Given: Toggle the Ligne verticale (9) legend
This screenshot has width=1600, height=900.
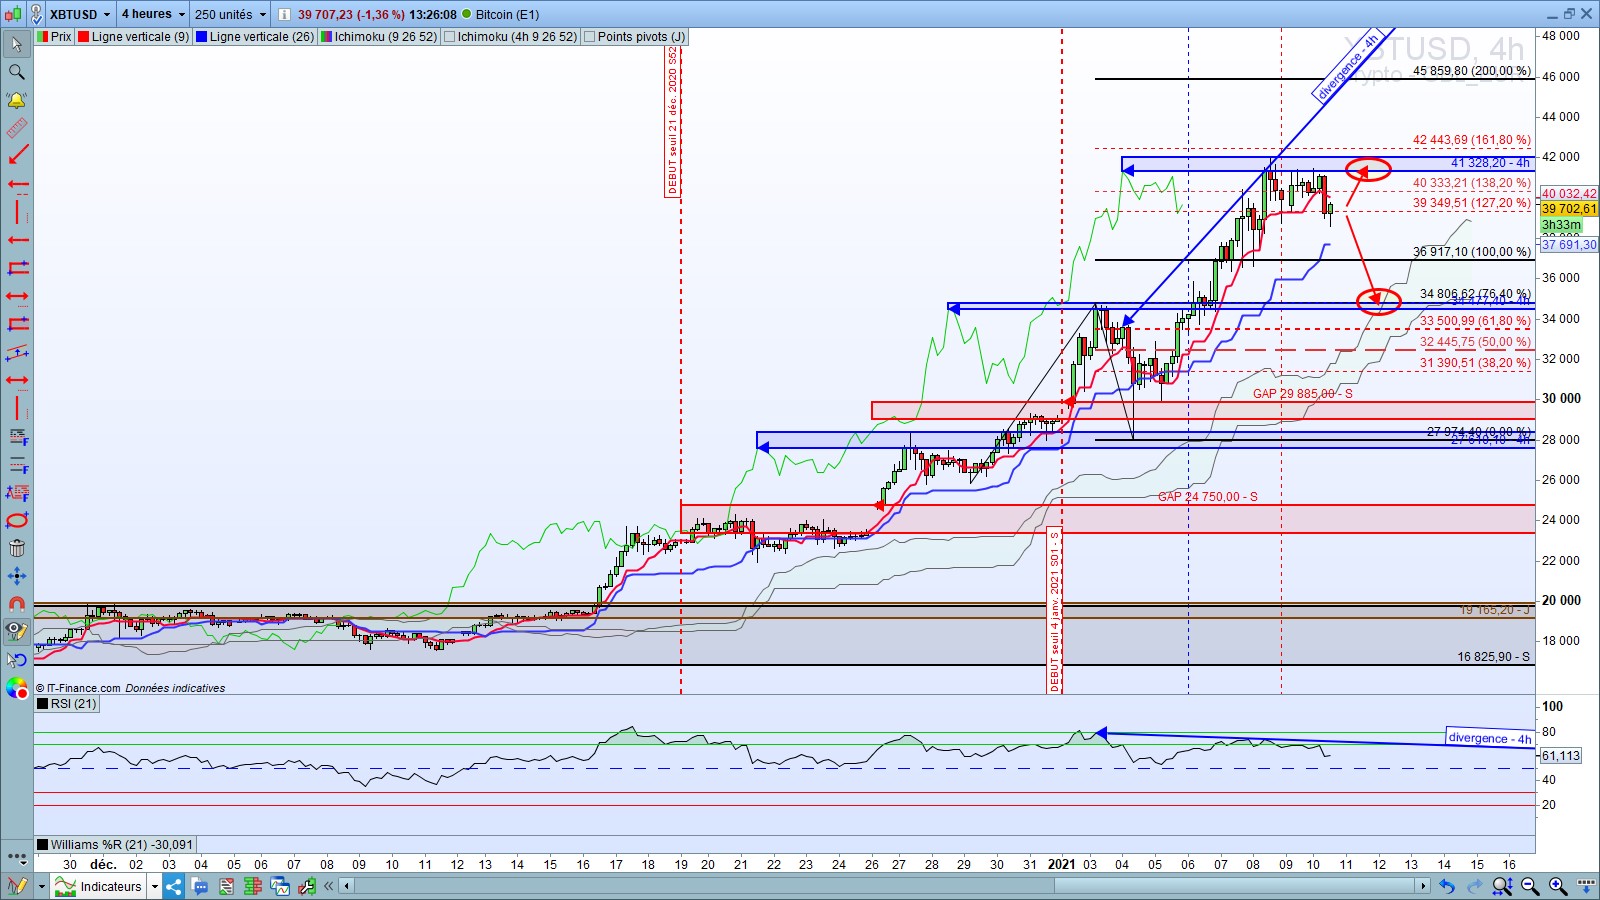Looking at the screenshot, I should [x=133, y=37].
